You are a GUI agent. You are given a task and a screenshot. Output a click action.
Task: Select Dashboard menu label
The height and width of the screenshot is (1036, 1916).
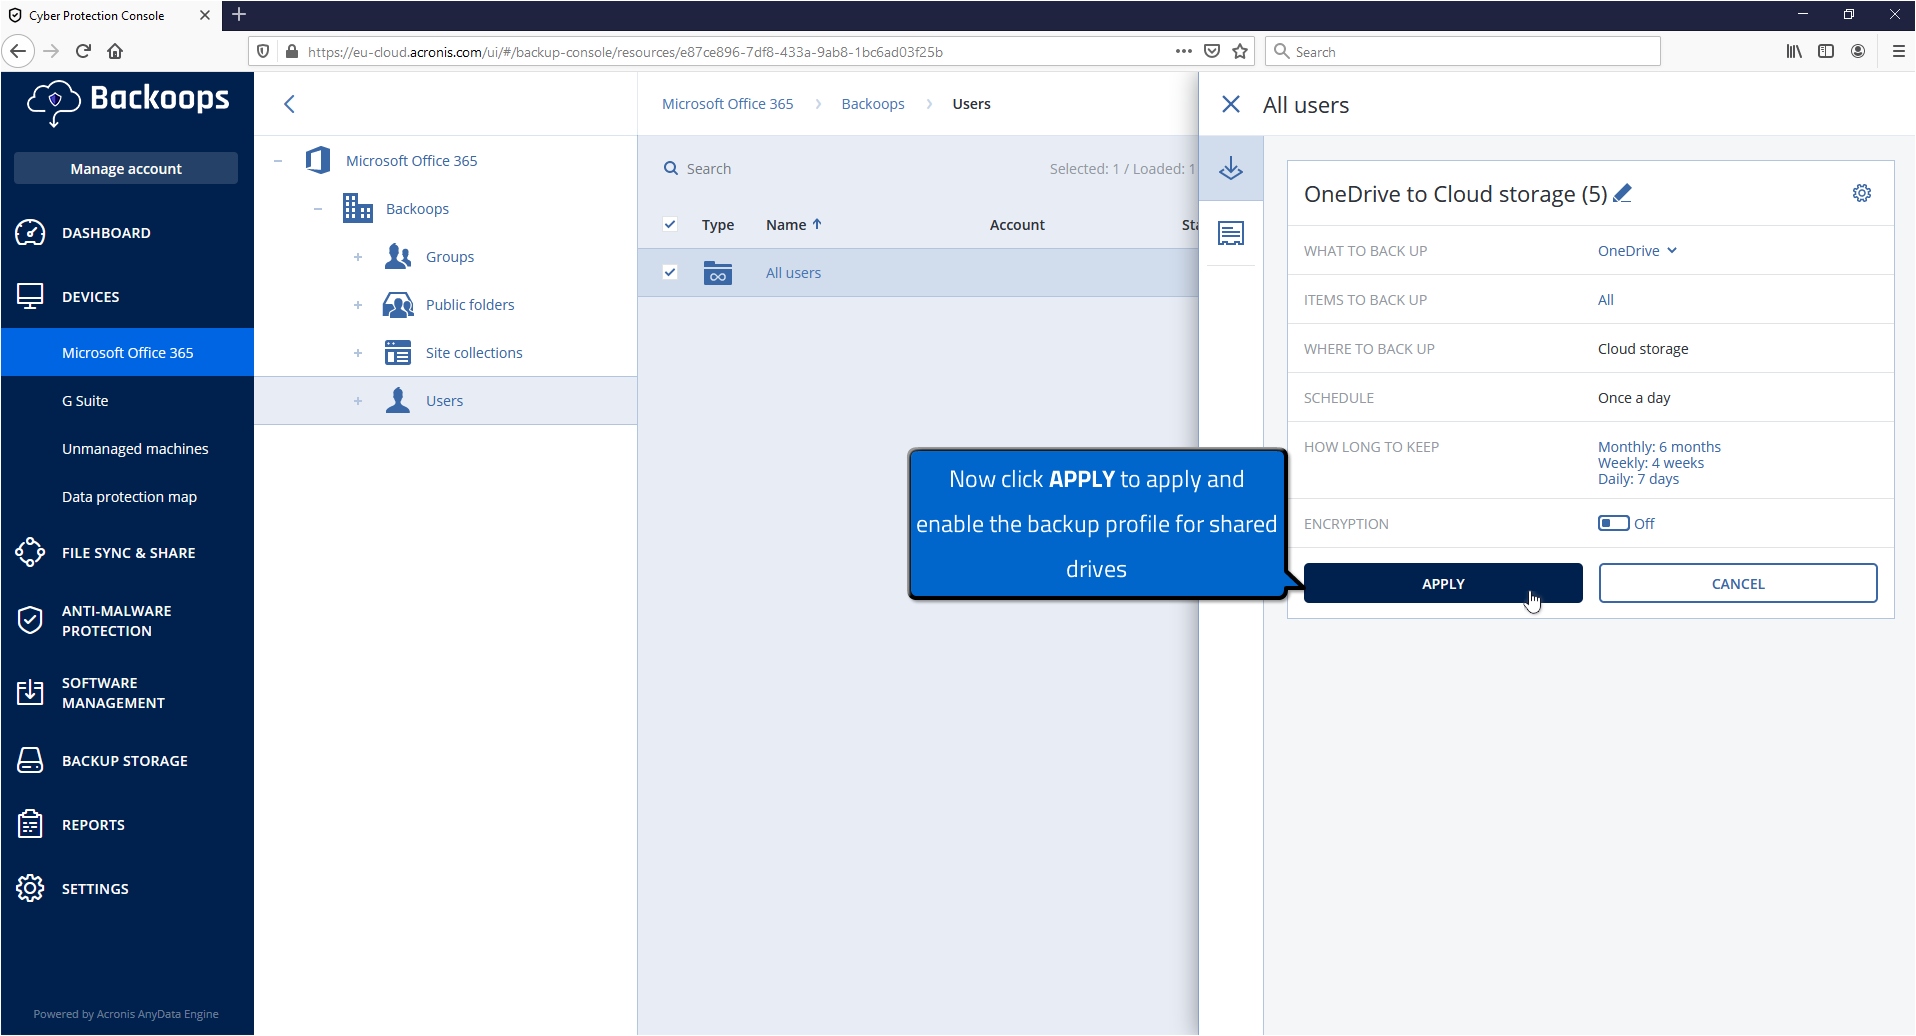point(106,233)
